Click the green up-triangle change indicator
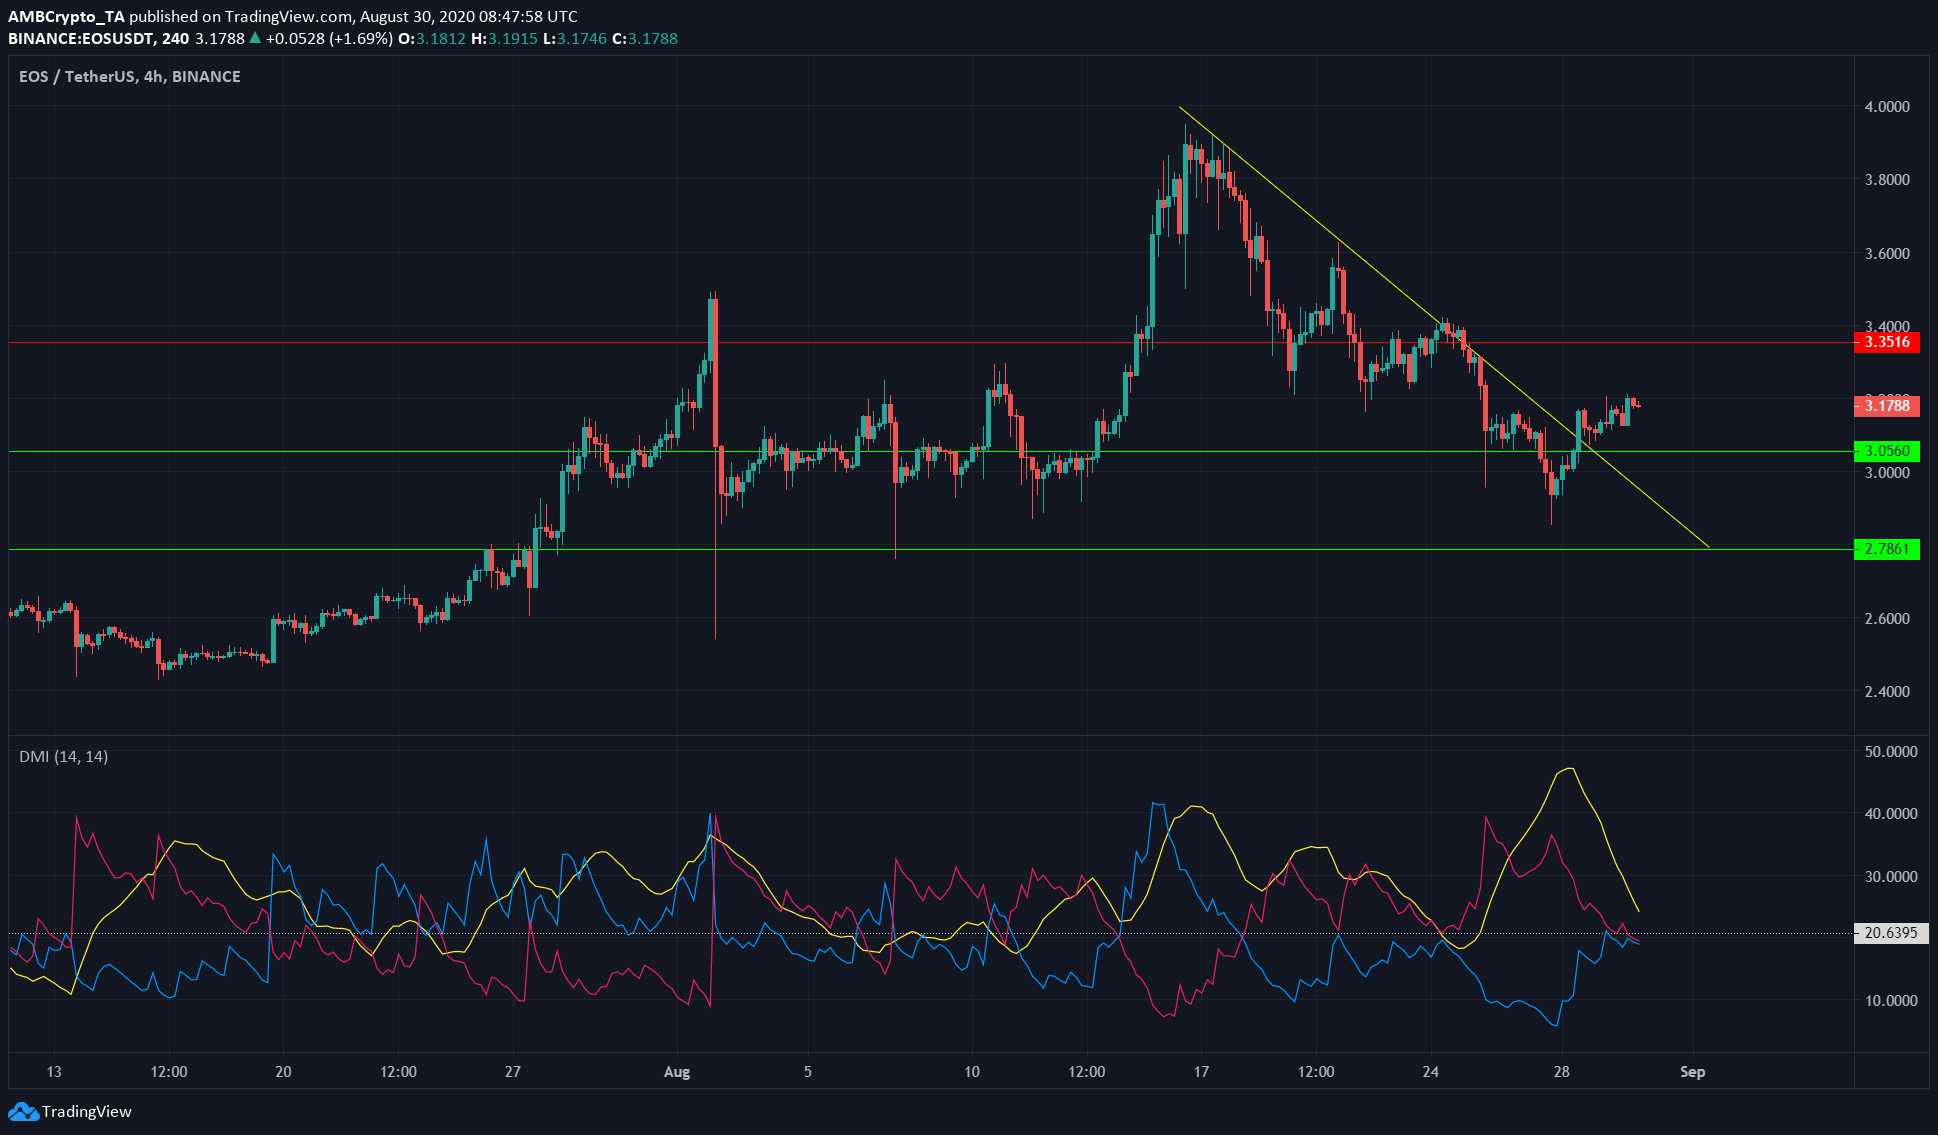 pos(255,38)
